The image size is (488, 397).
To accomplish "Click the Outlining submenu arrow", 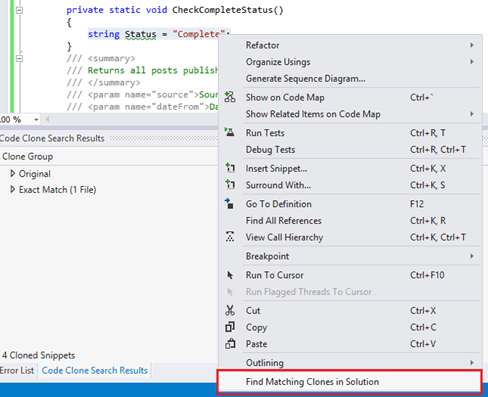I will 472,362.
